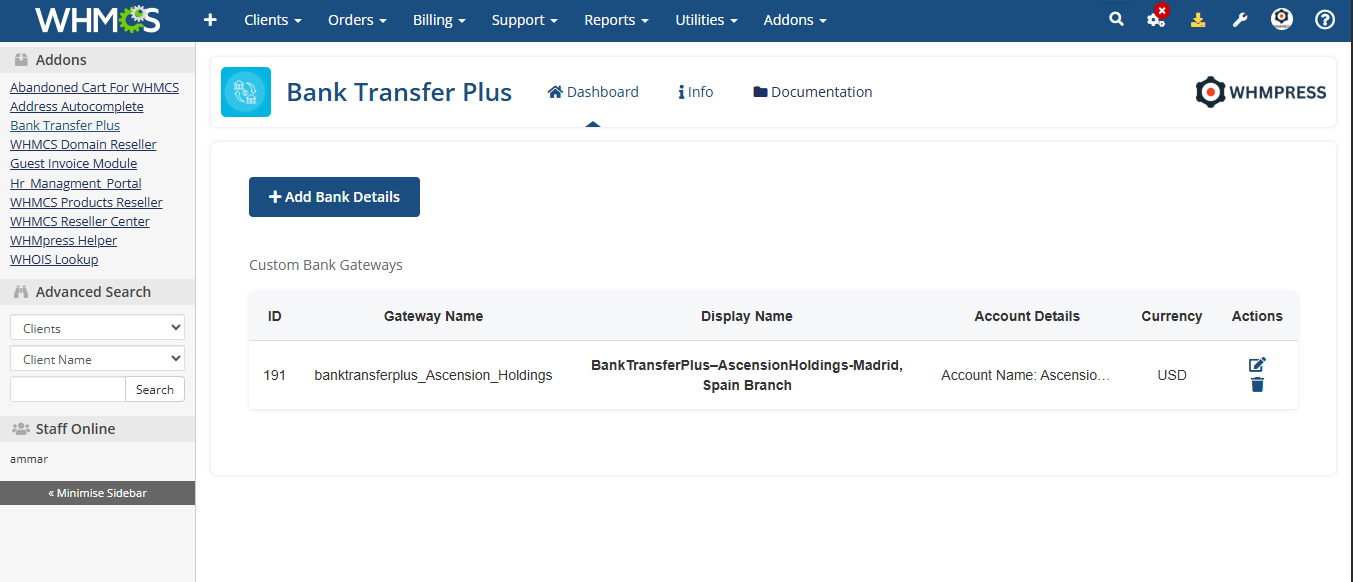Open Abandoned Cart For WHMCS link
This screenshot has height=582, width=1353.
(94, 88)
